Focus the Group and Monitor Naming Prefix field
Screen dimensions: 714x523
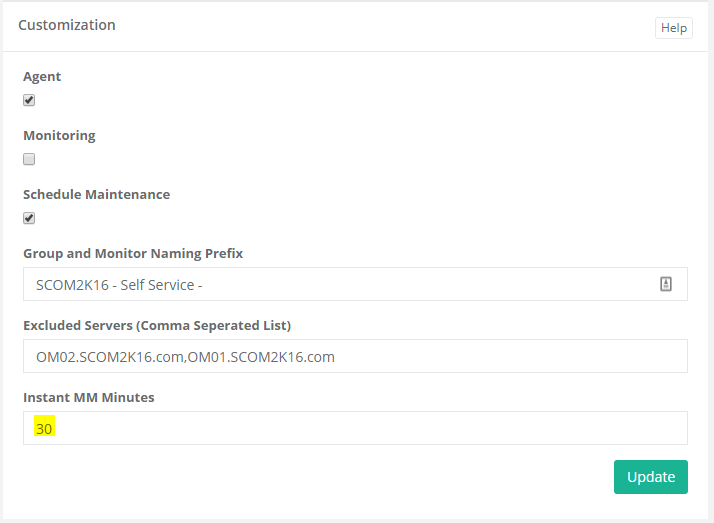[x=355, y=284]
